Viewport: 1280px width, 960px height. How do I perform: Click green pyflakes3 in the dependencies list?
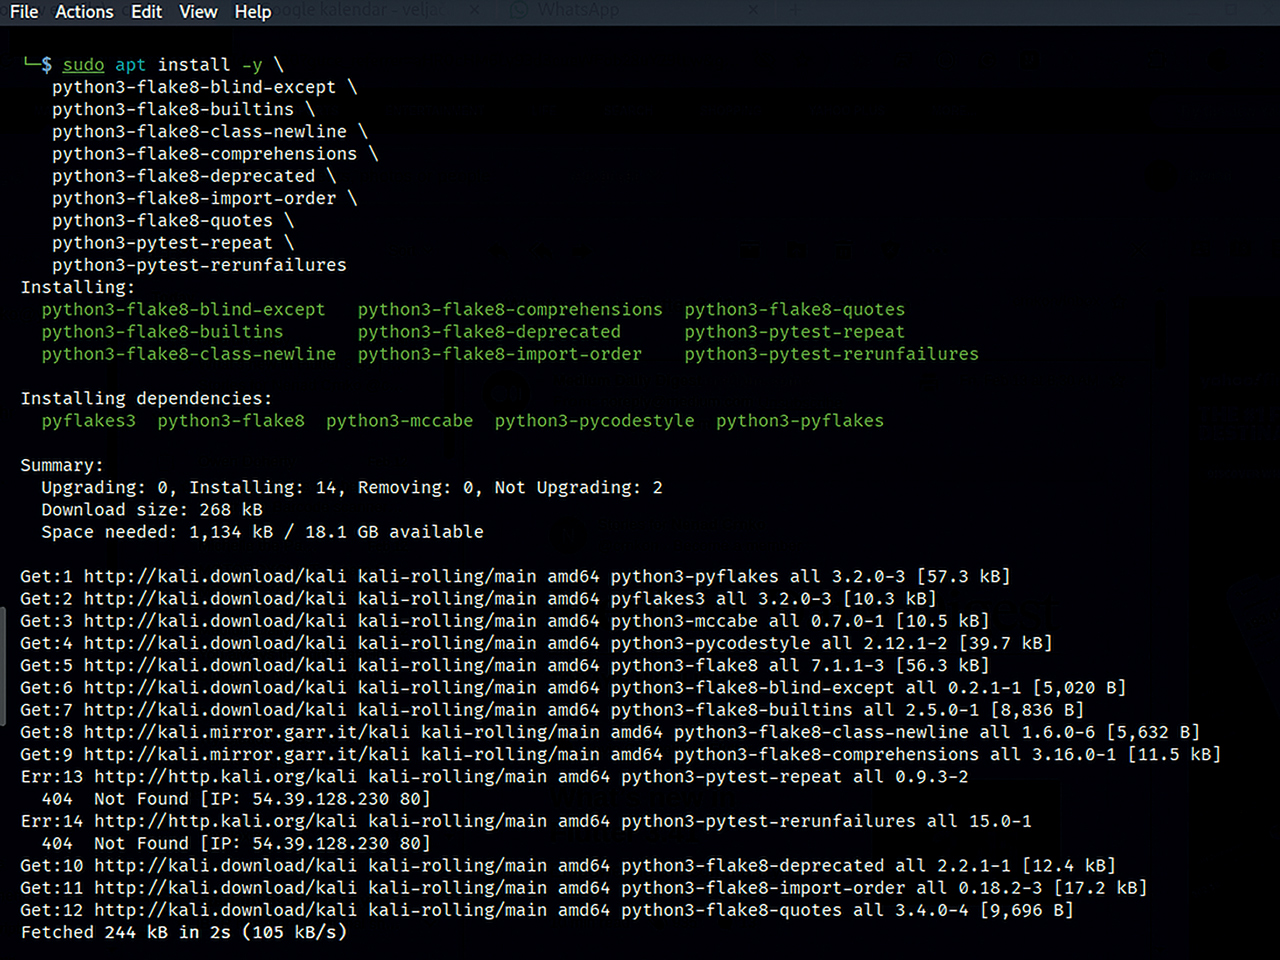click(88, 421)
